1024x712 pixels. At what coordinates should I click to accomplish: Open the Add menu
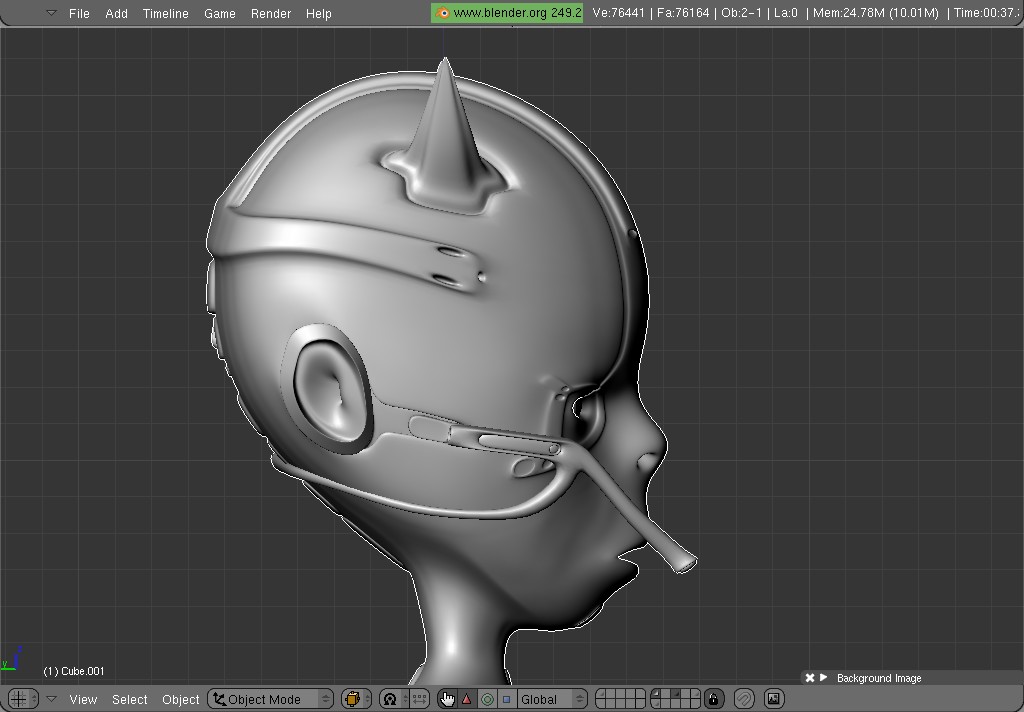[x=116, y=13]
